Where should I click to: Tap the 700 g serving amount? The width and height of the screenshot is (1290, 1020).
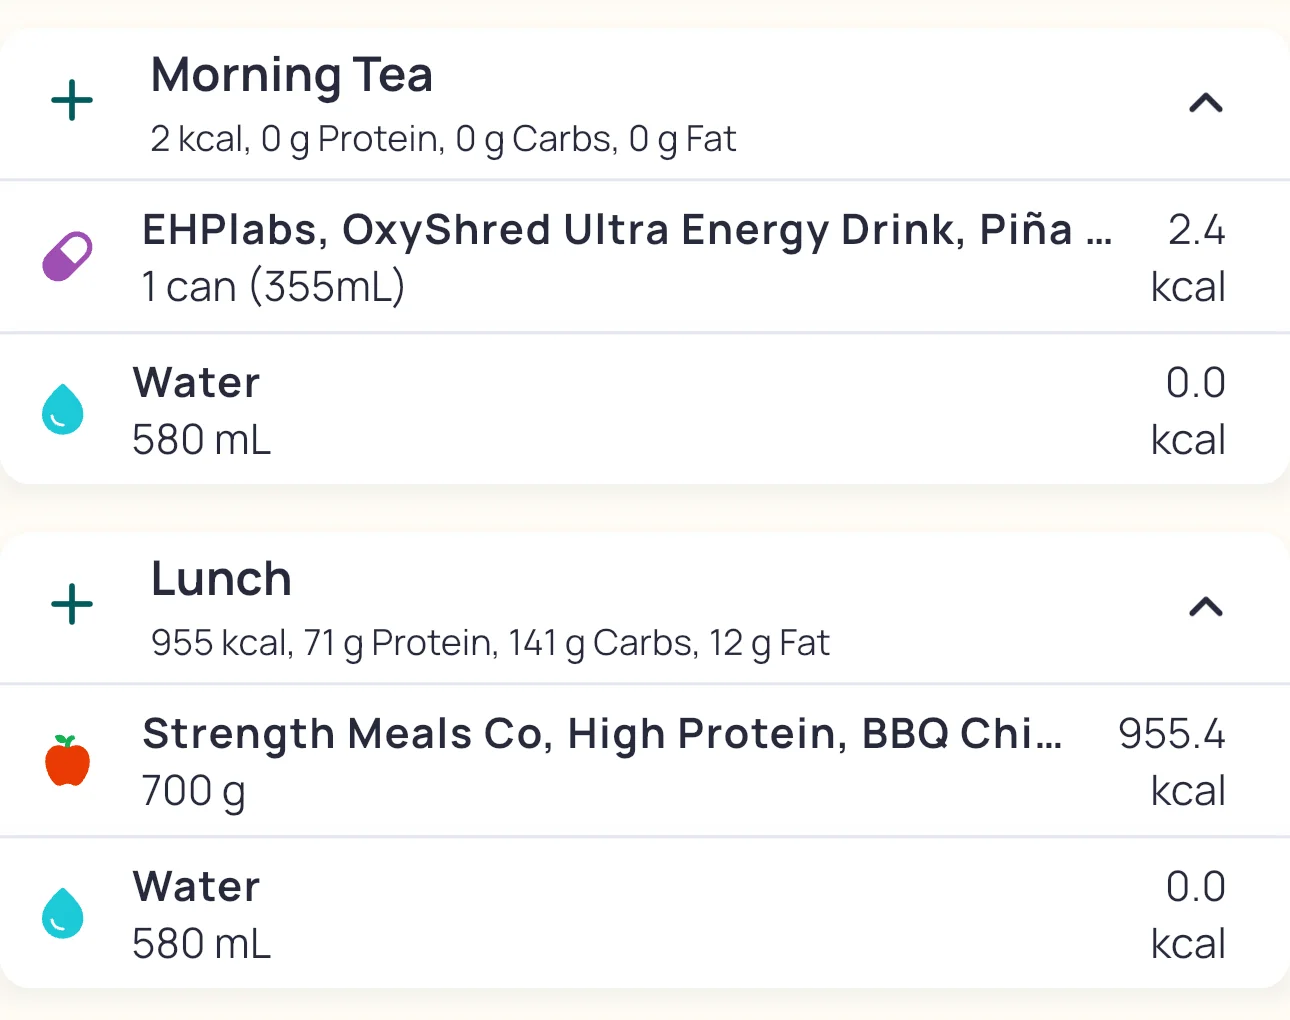coord(194,791)
